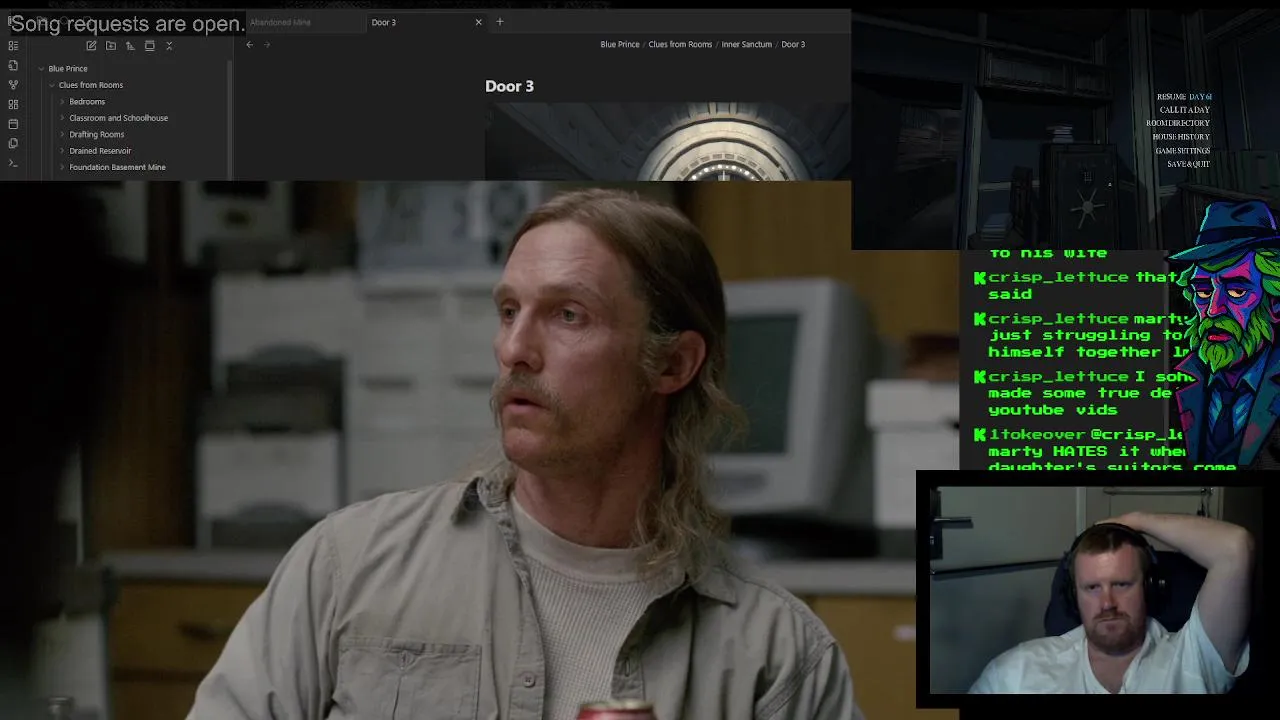Click the auto-reveal current file icon
The width and height of the screenshot is (1280, 720).
[x=150, y=45]
